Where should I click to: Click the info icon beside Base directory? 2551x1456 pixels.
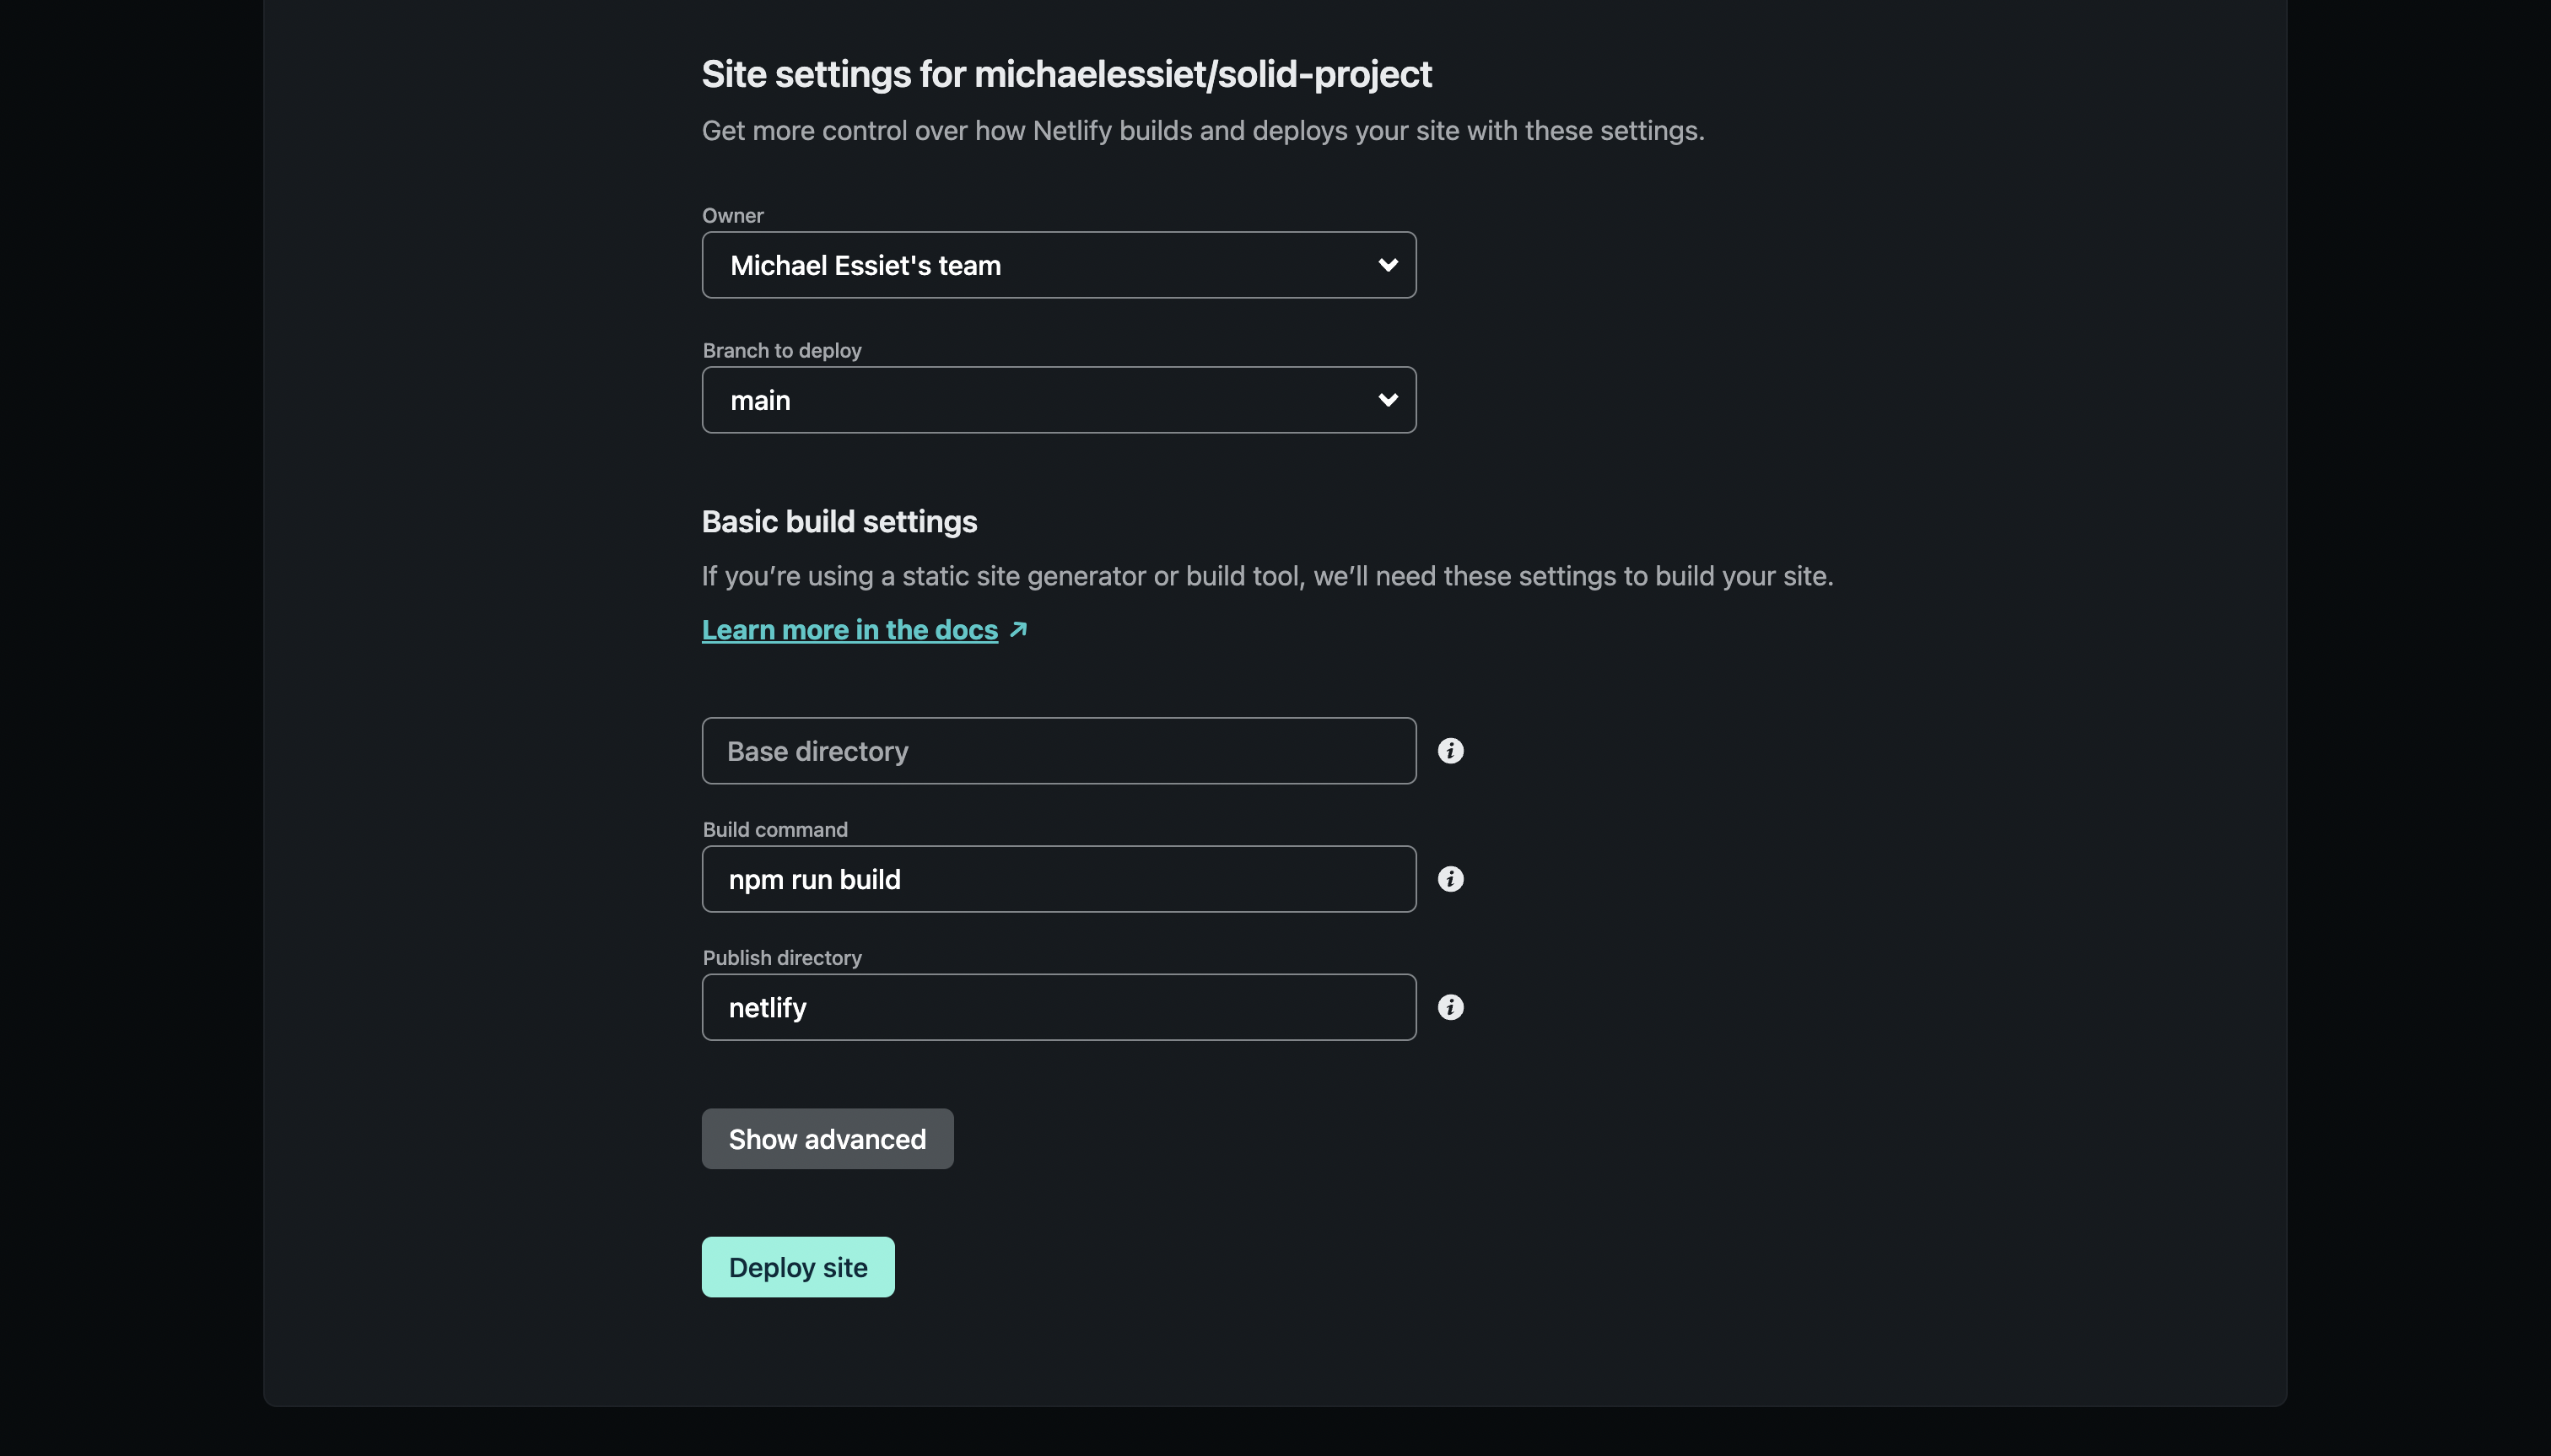click(x=1450, y=751)
